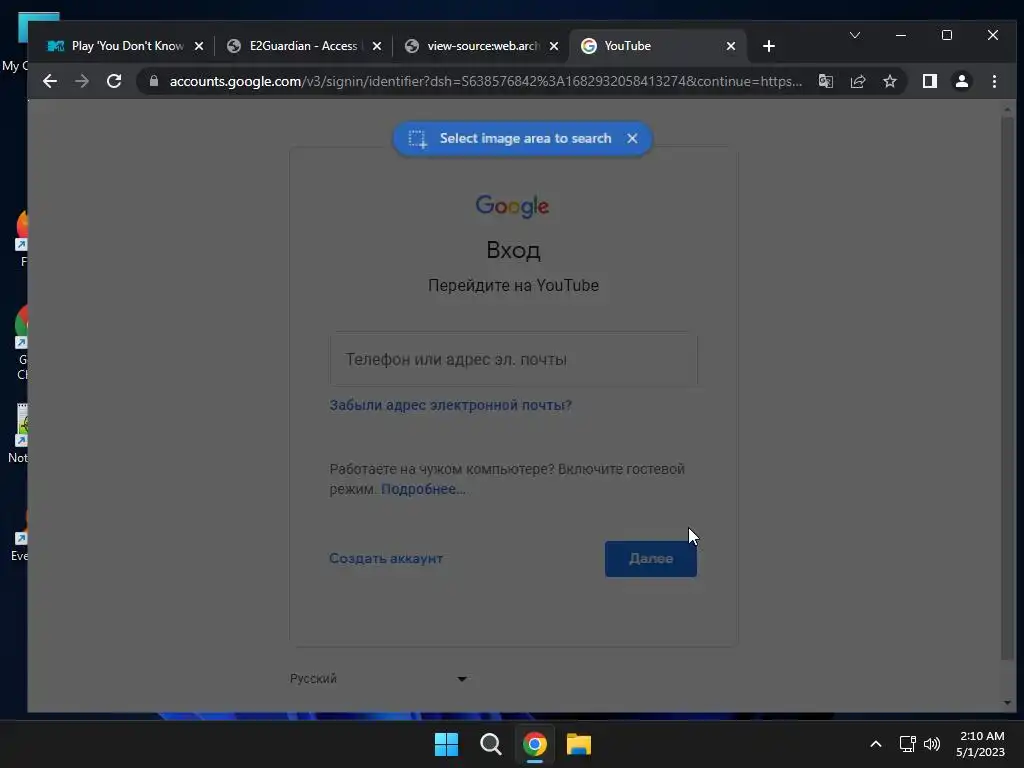The width and height of the screenshot is (1024, 768).
Task: Open tab search chevron in title bar
Action: coord(855,35)
